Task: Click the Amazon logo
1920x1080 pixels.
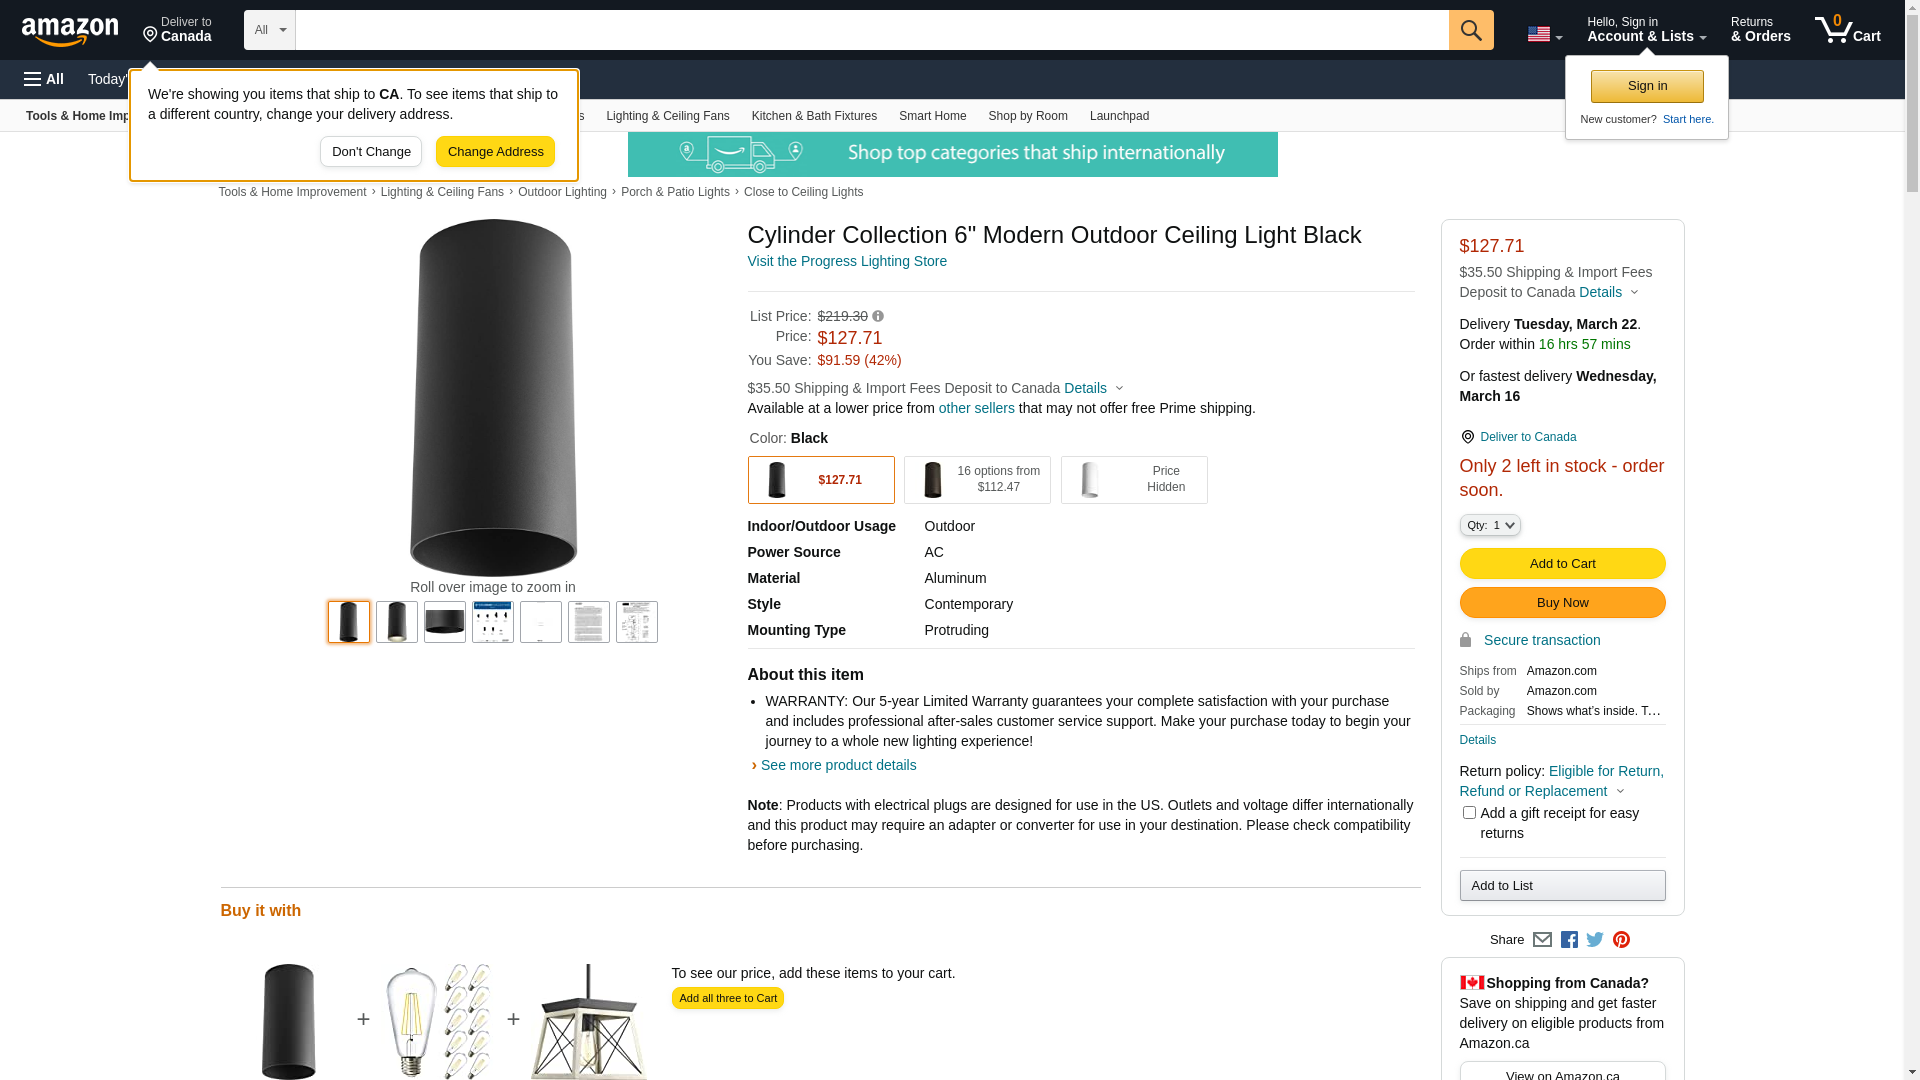Action: pyautogui.click(x=70, y=31)
